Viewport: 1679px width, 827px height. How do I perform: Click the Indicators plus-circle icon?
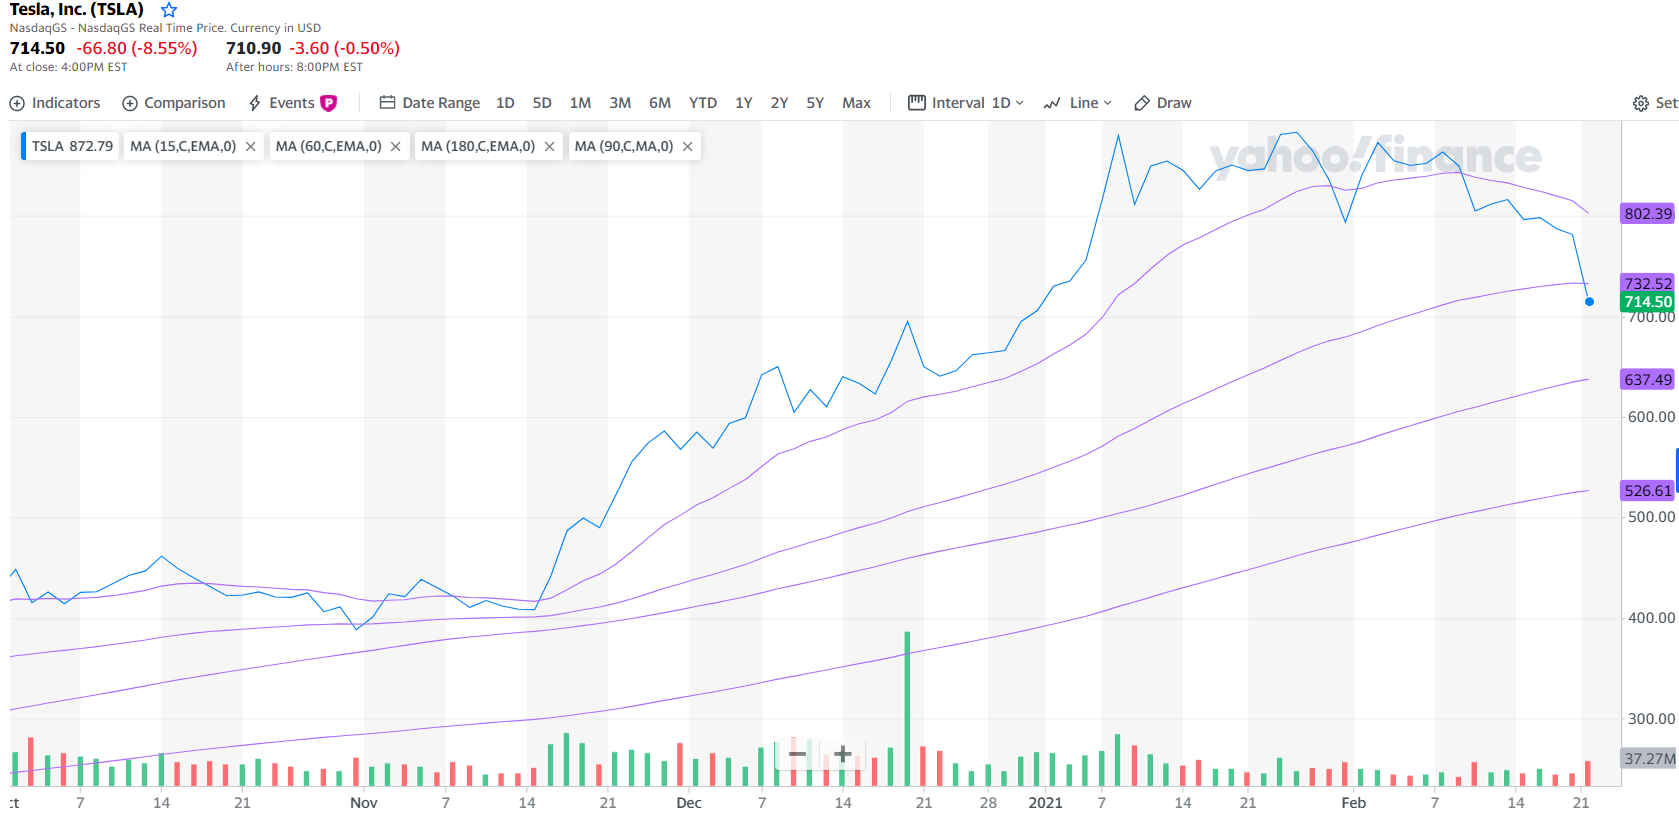click(x=17, y=103)
